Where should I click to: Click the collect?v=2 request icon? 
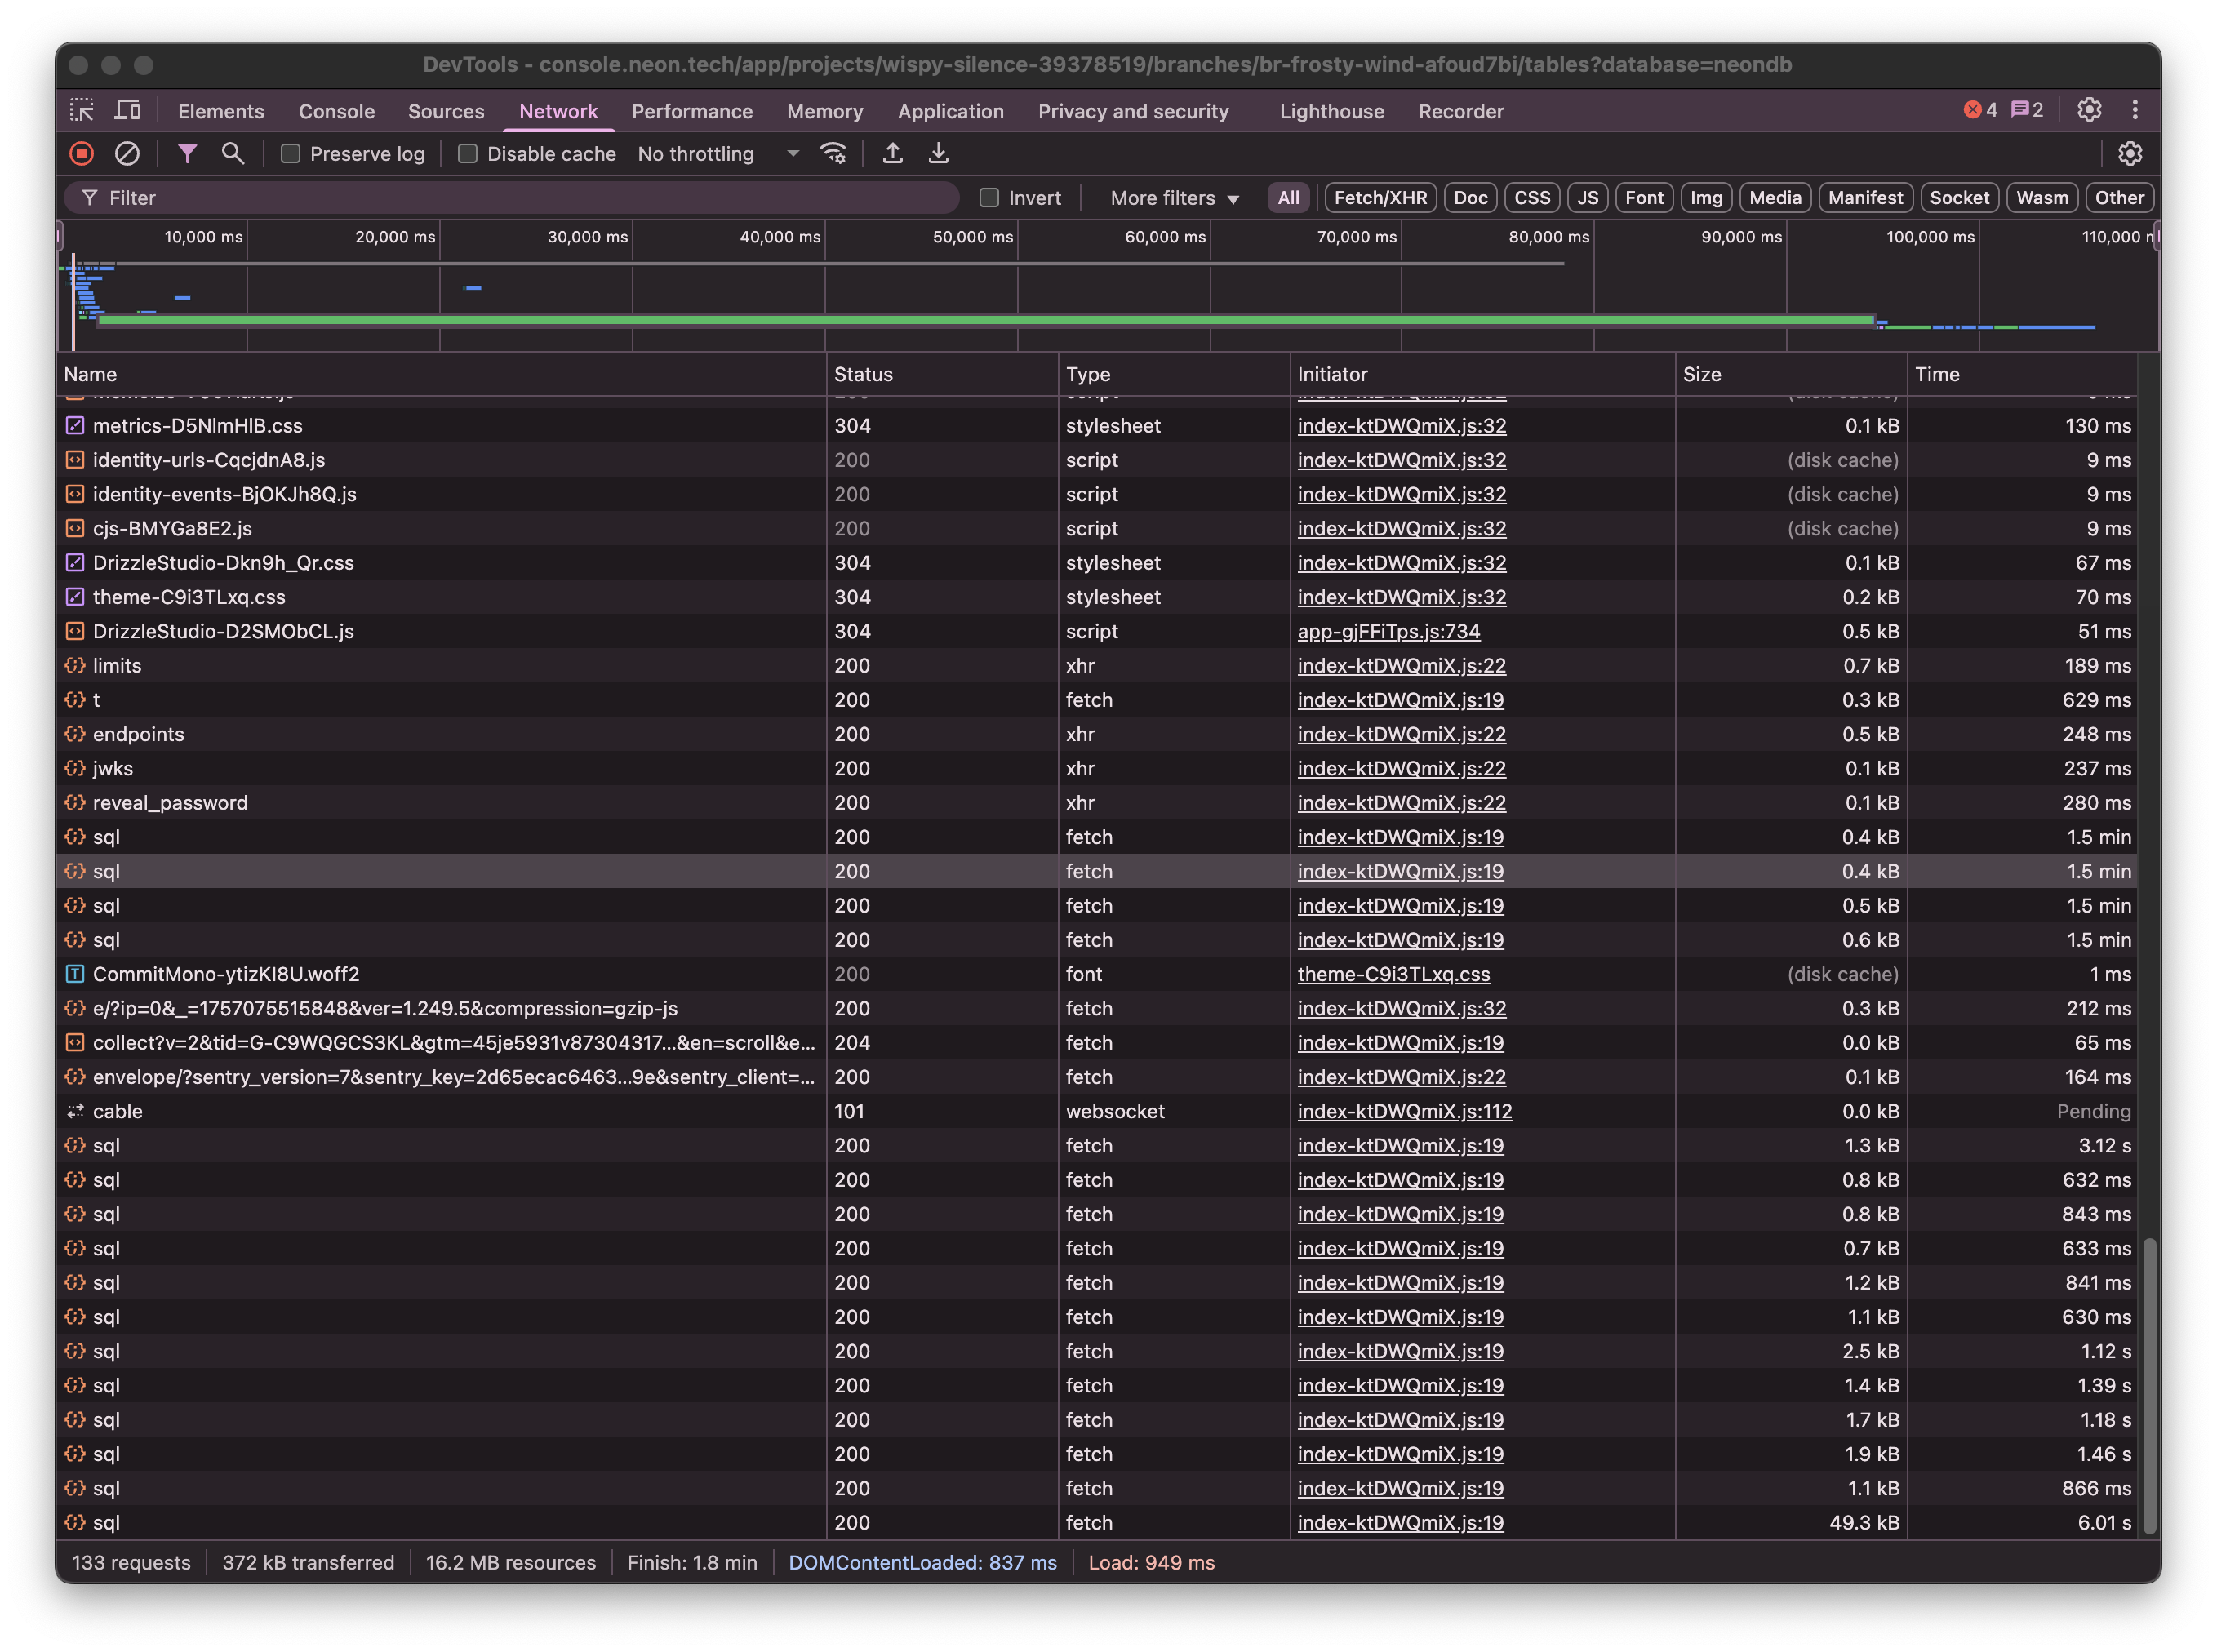tap(75, 1043)
